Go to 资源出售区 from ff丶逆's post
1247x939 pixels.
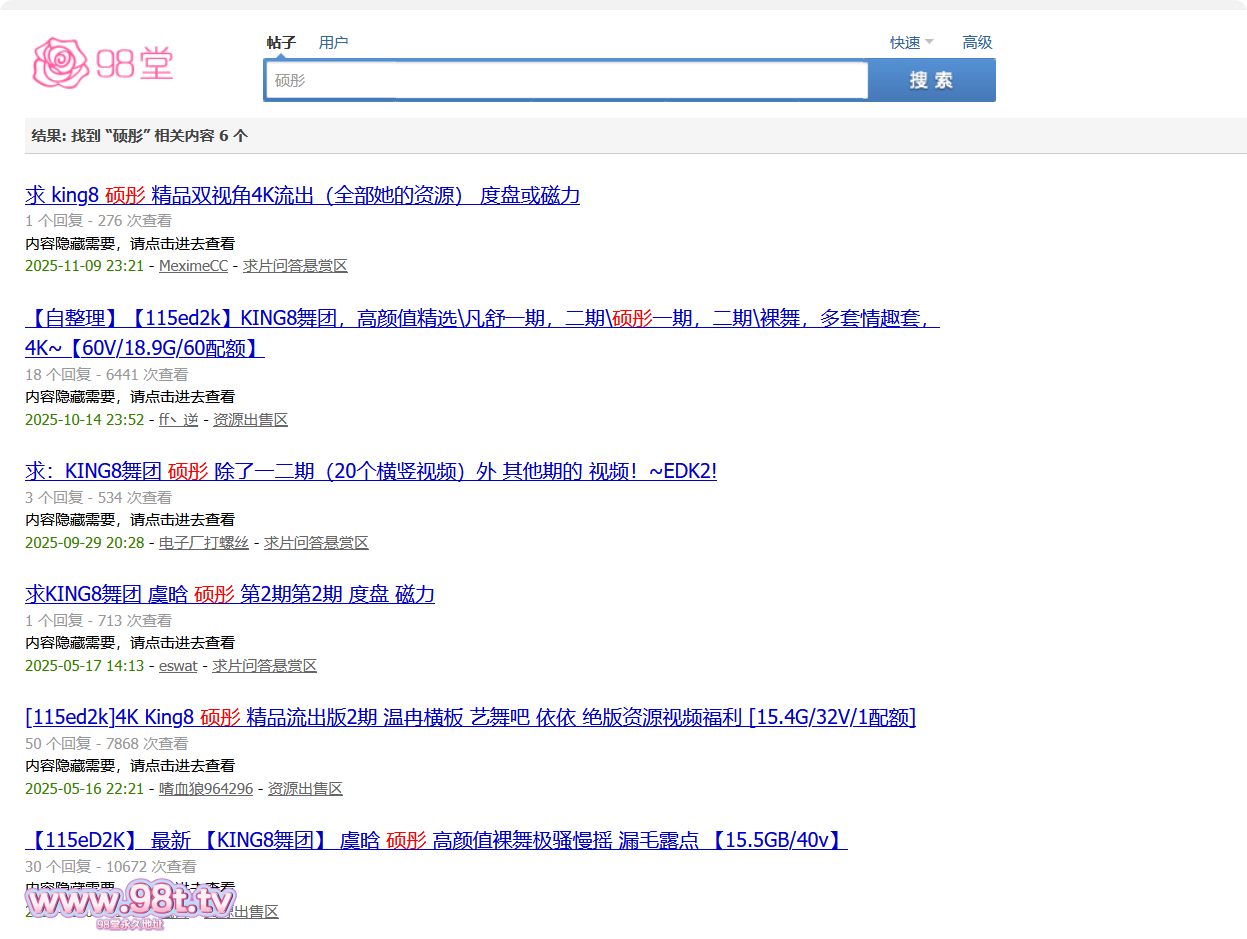pyautogui.click(x=250, y=420)
